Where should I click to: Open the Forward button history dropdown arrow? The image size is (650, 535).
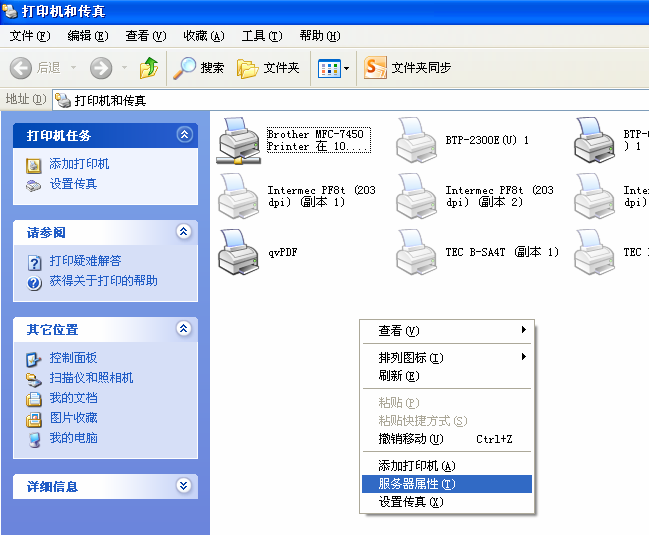pyautogui.click(x=124, y=67)
